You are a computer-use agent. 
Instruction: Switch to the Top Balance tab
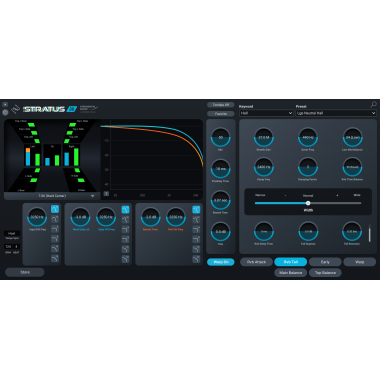point(325,273)
